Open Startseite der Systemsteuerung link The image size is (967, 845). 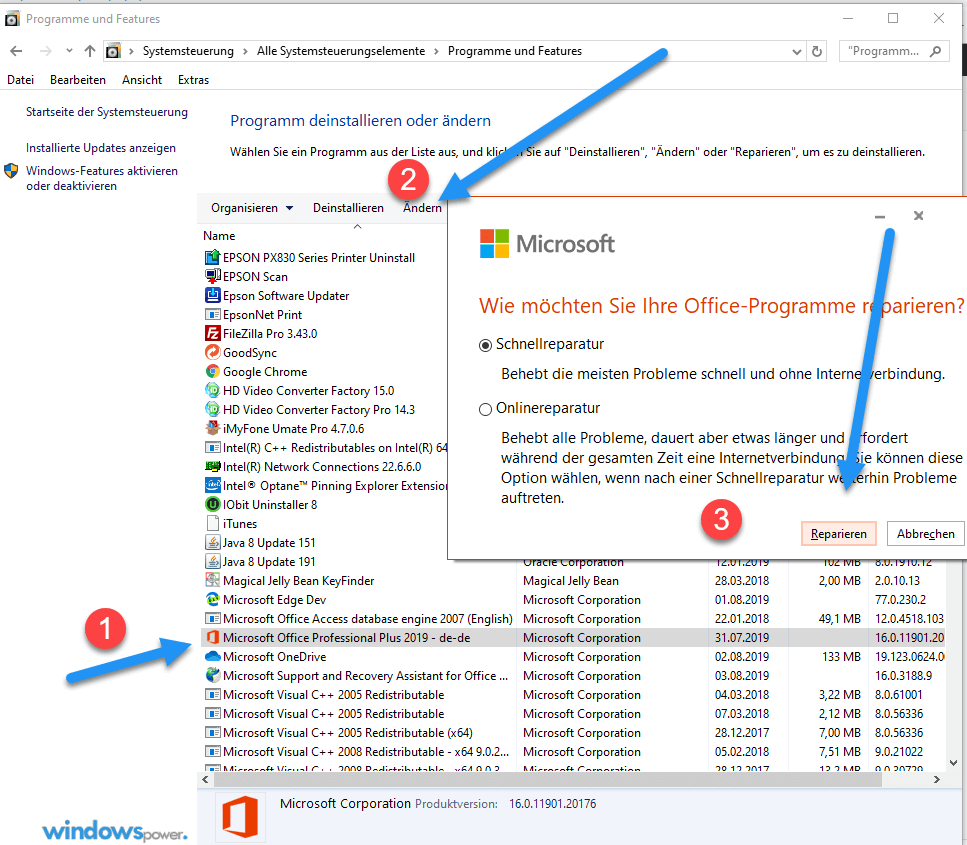tap(107, 112)
